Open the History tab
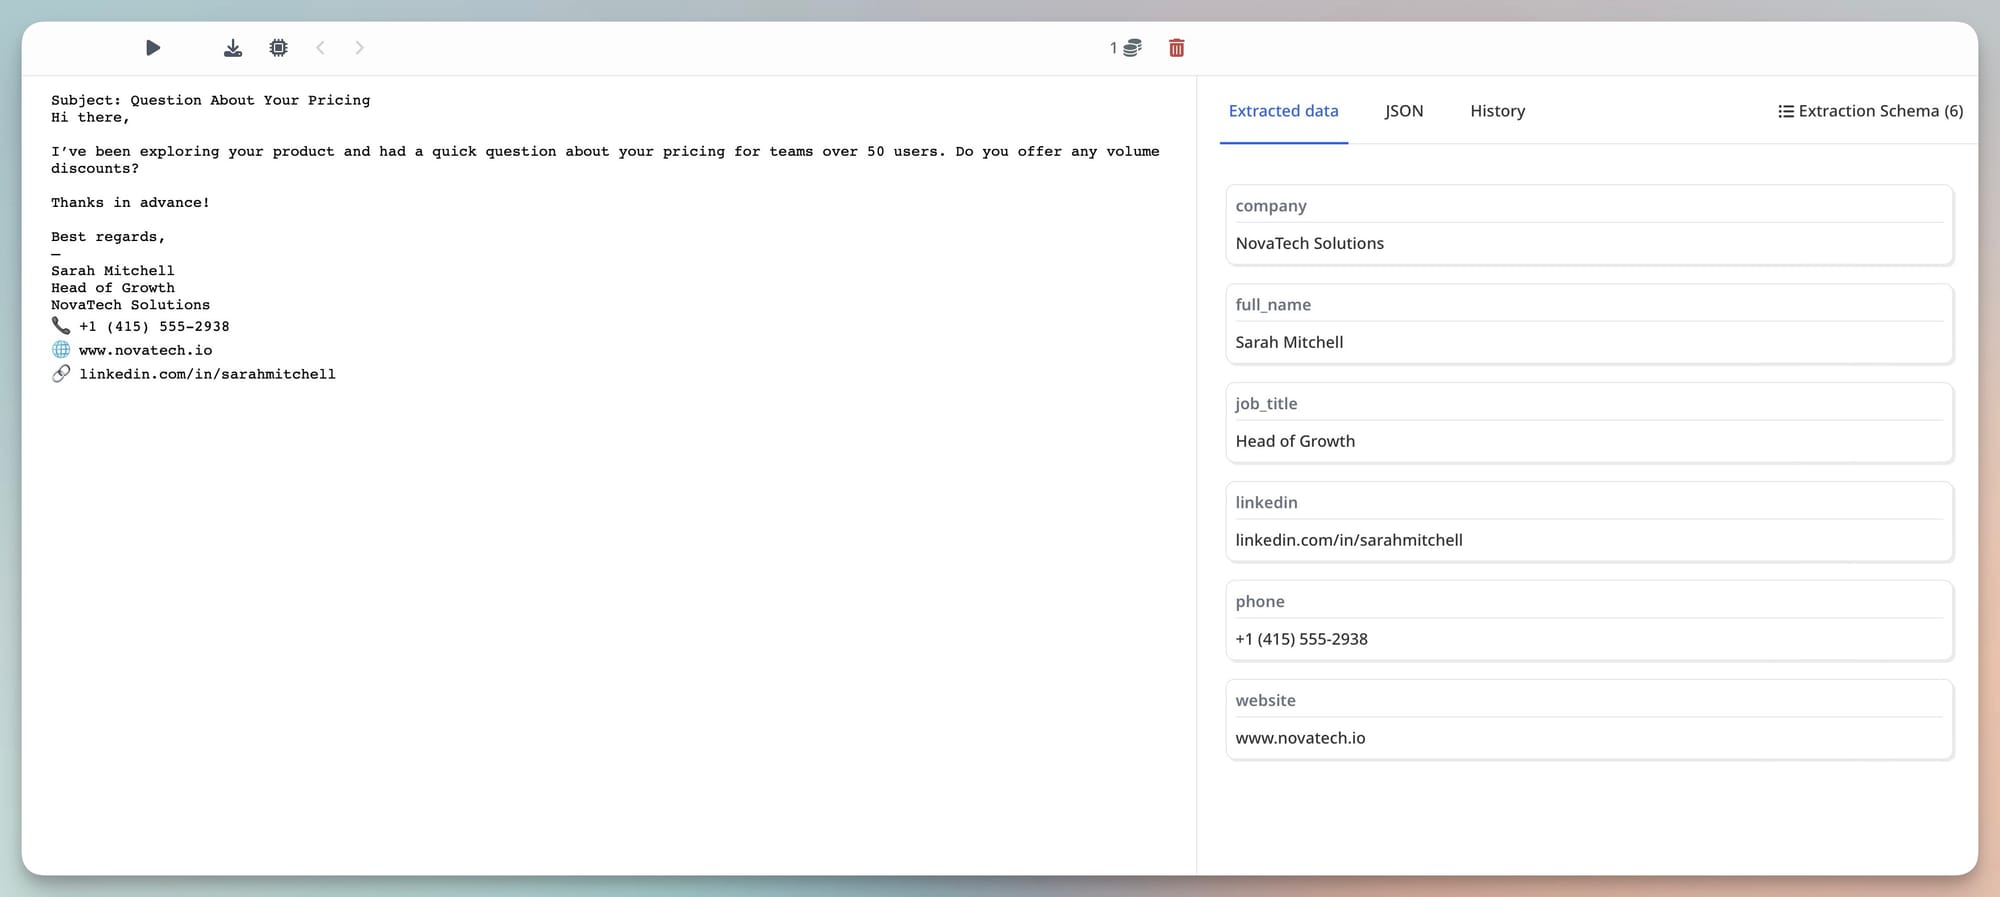The image size is (2000, 897). tap(1497, 111)
